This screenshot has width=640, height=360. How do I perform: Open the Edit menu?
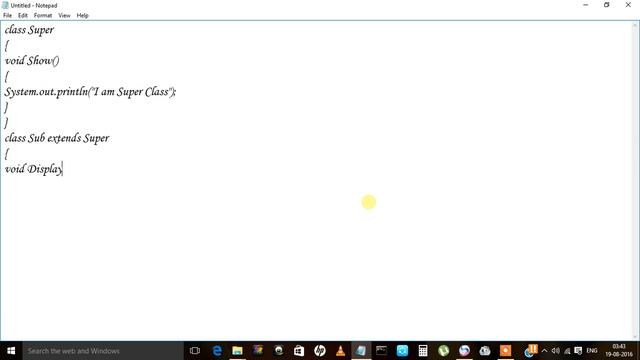(22, 16)
